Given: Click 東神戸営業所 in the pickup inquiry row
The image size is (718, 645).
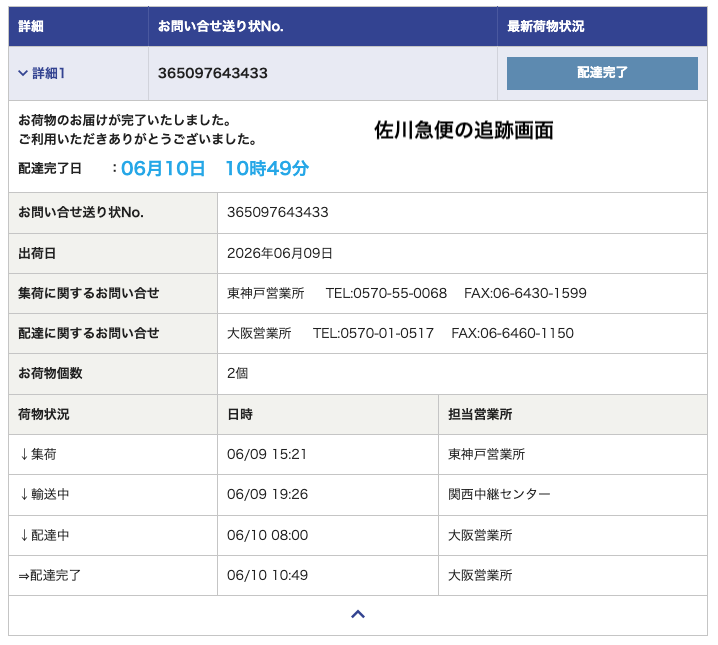Looking at the screenshot, I should (266, 293).
